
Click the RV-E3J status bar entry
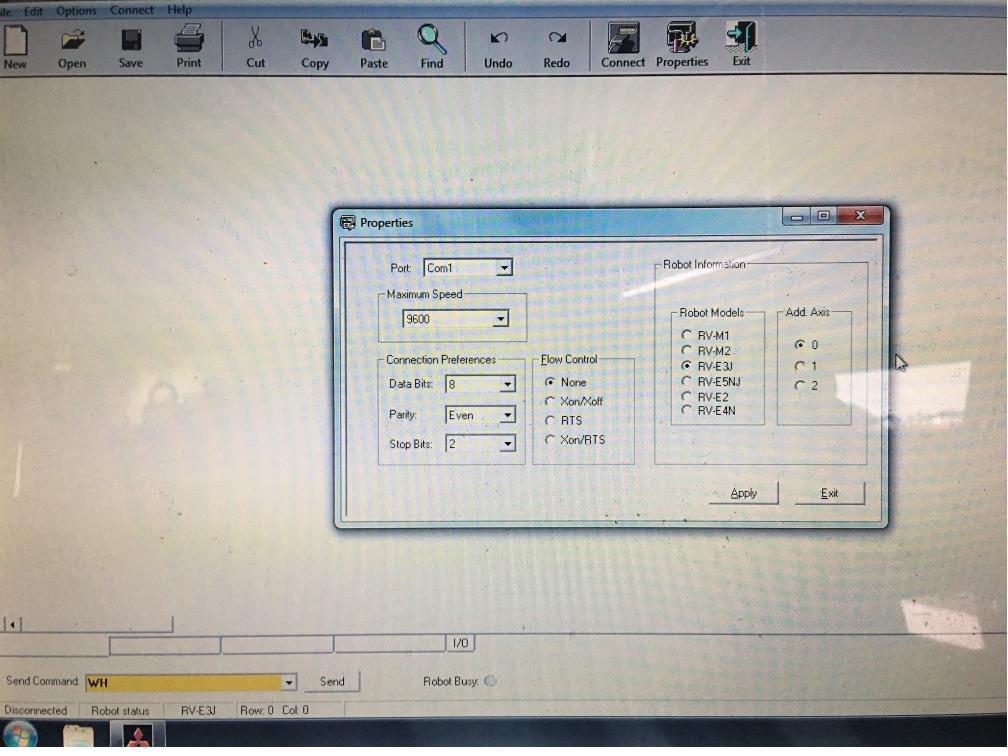(198, 710)
